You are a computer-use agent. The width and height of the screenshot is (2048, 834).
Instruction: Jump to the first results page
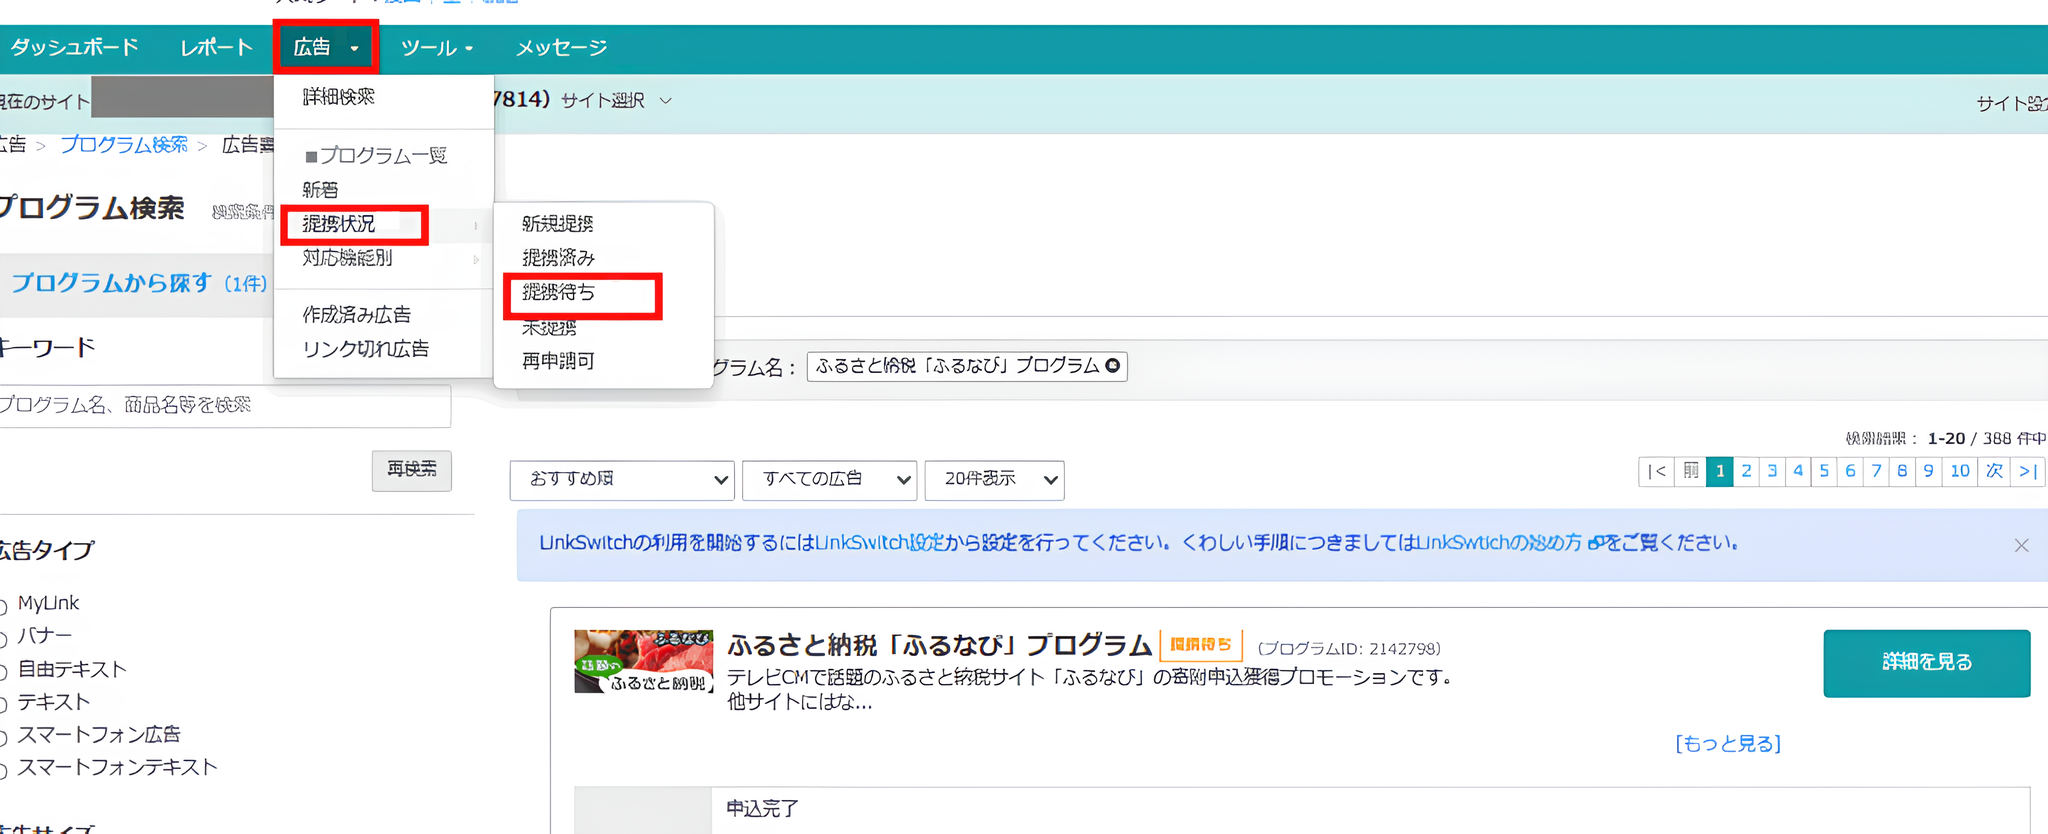(1656, 471)
